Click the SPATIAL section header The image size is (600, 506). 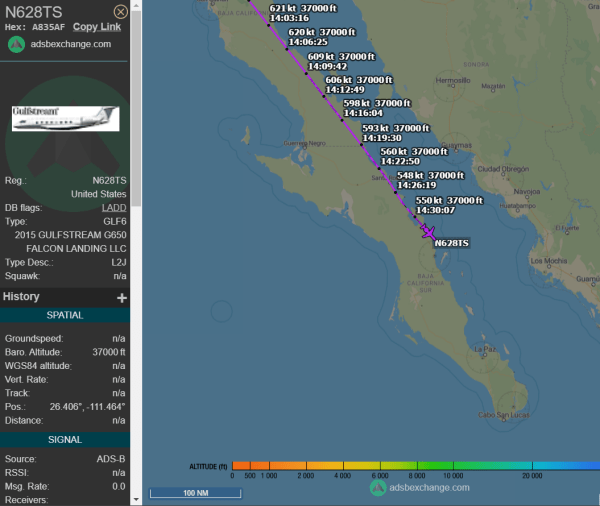65,315
